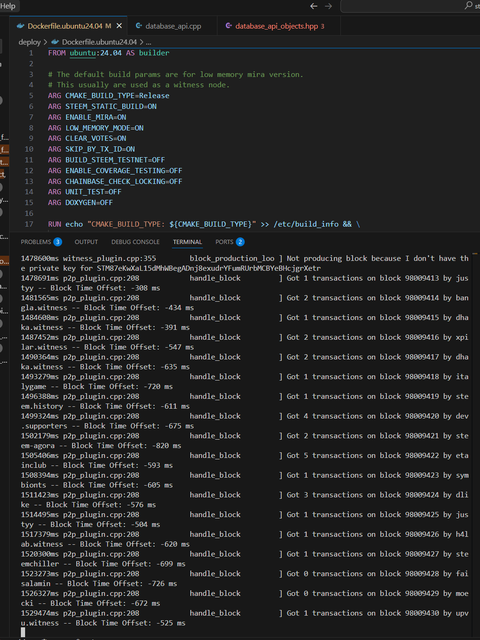
Task: Click the Docker icon on Dockerfile tab
Action: pos(20,26)
